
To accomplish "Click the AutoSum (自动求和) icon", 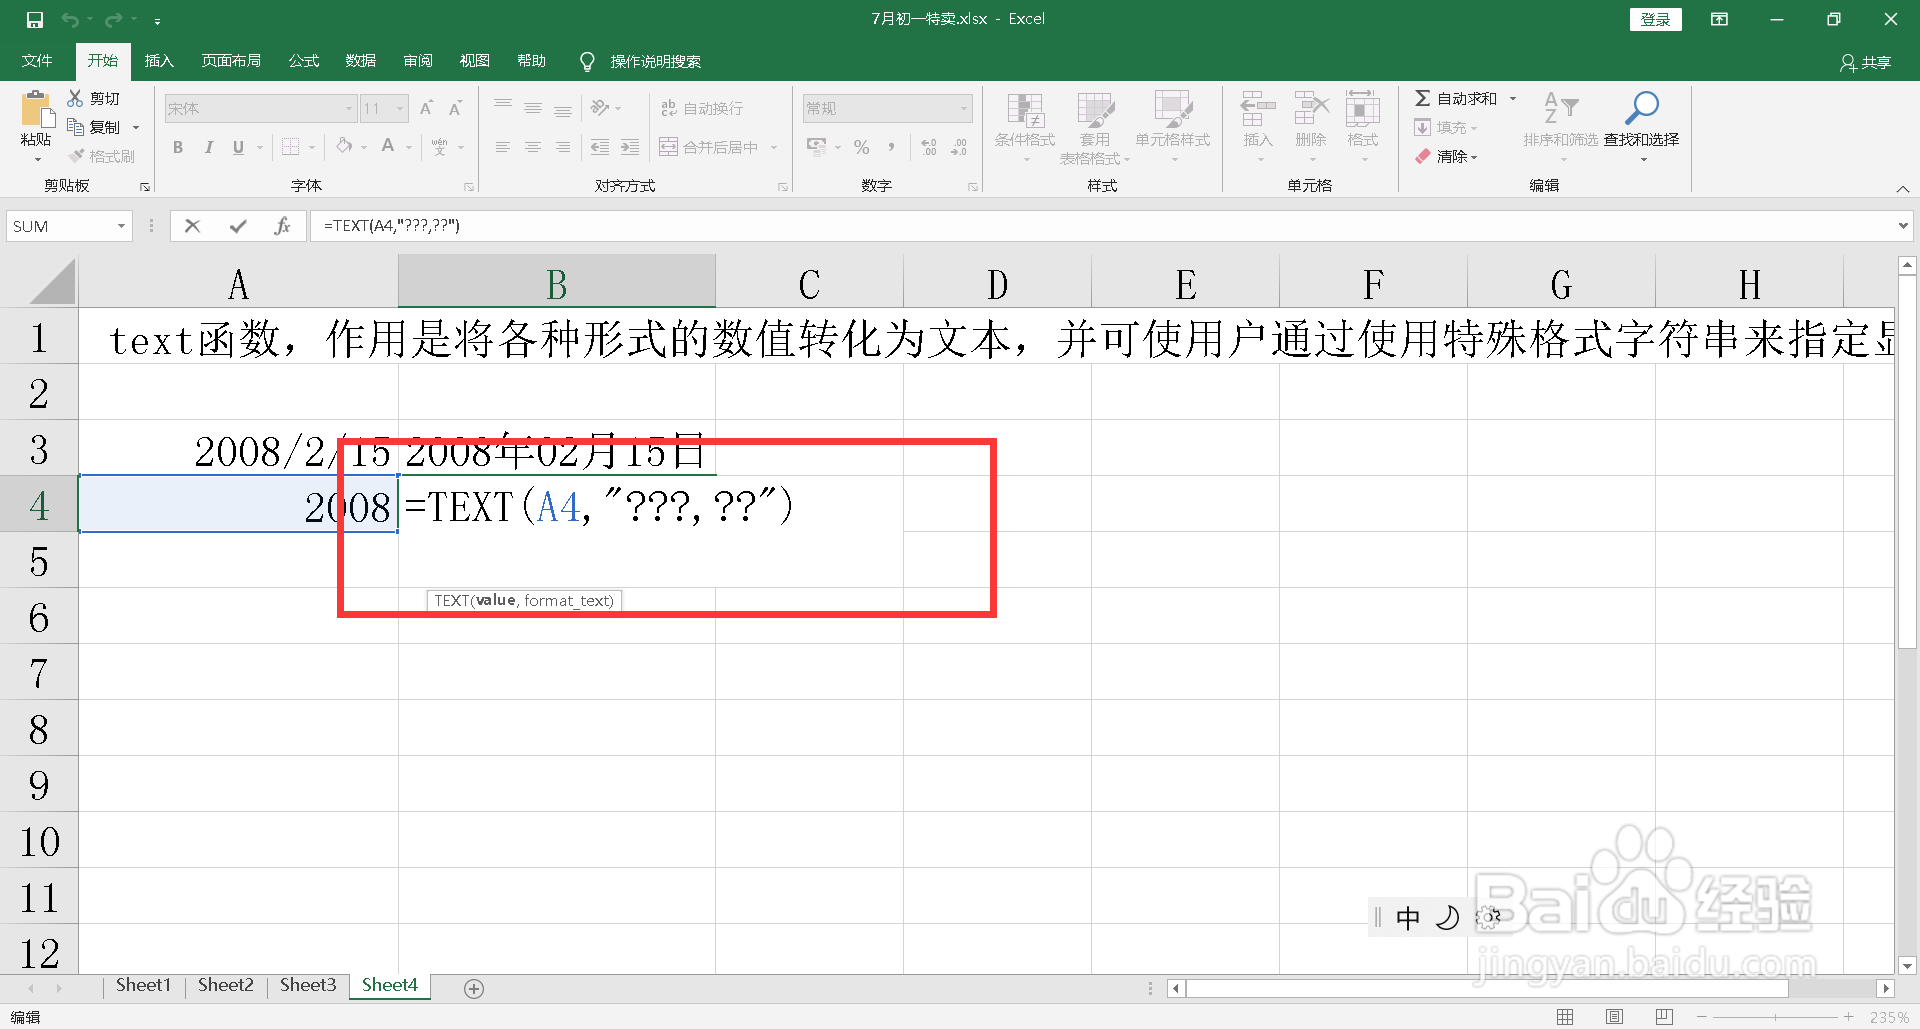I will (x=1463, y=98).
